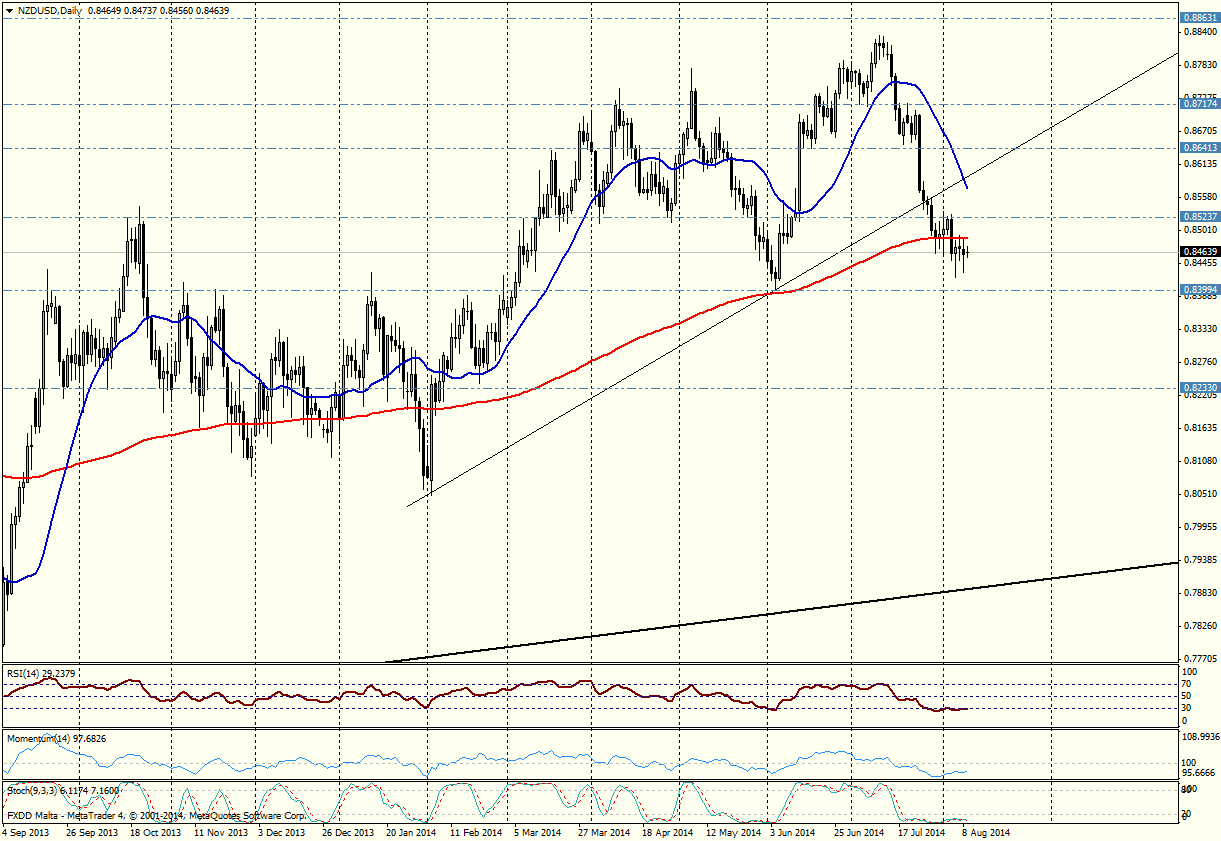The image size is (1221, 841).
Task: Click the 0.86413 price level label
Action: (1199, 147)
